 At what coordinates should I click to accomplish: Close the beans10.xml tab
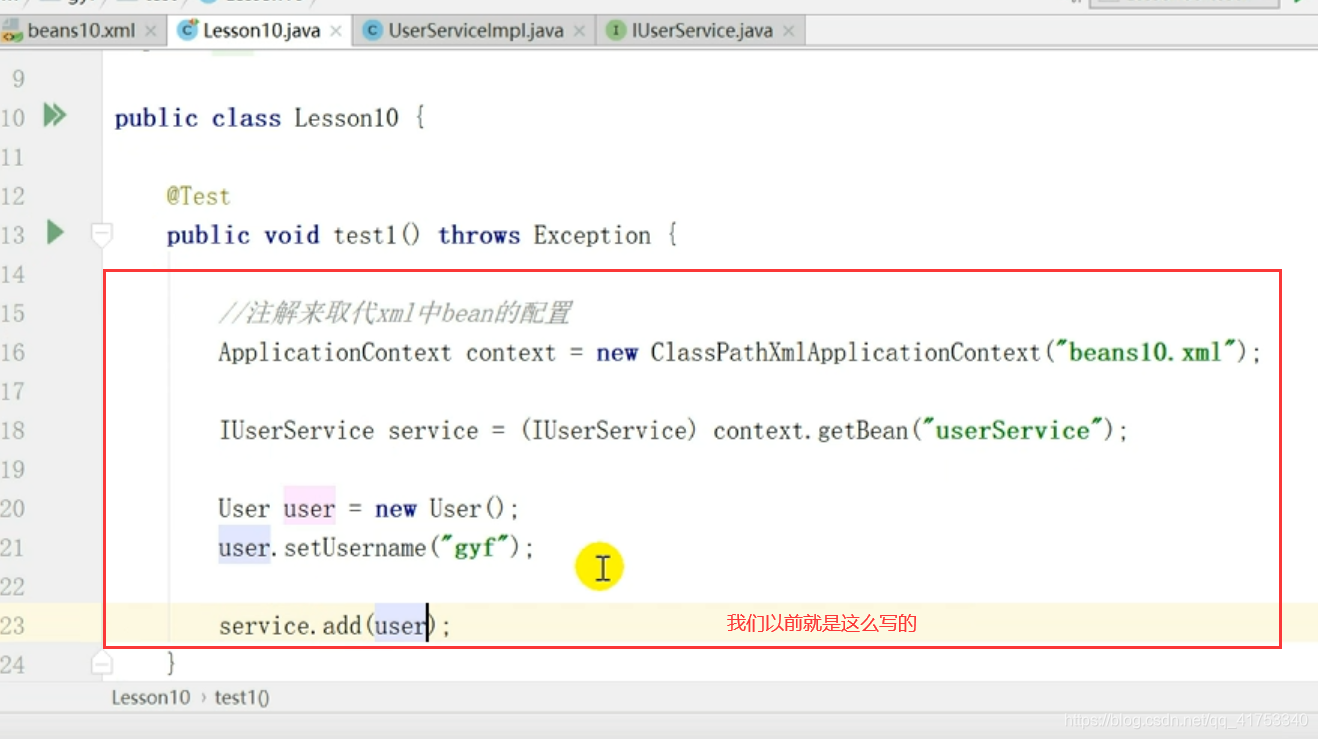pyautogui.click(x=151, y=31)
